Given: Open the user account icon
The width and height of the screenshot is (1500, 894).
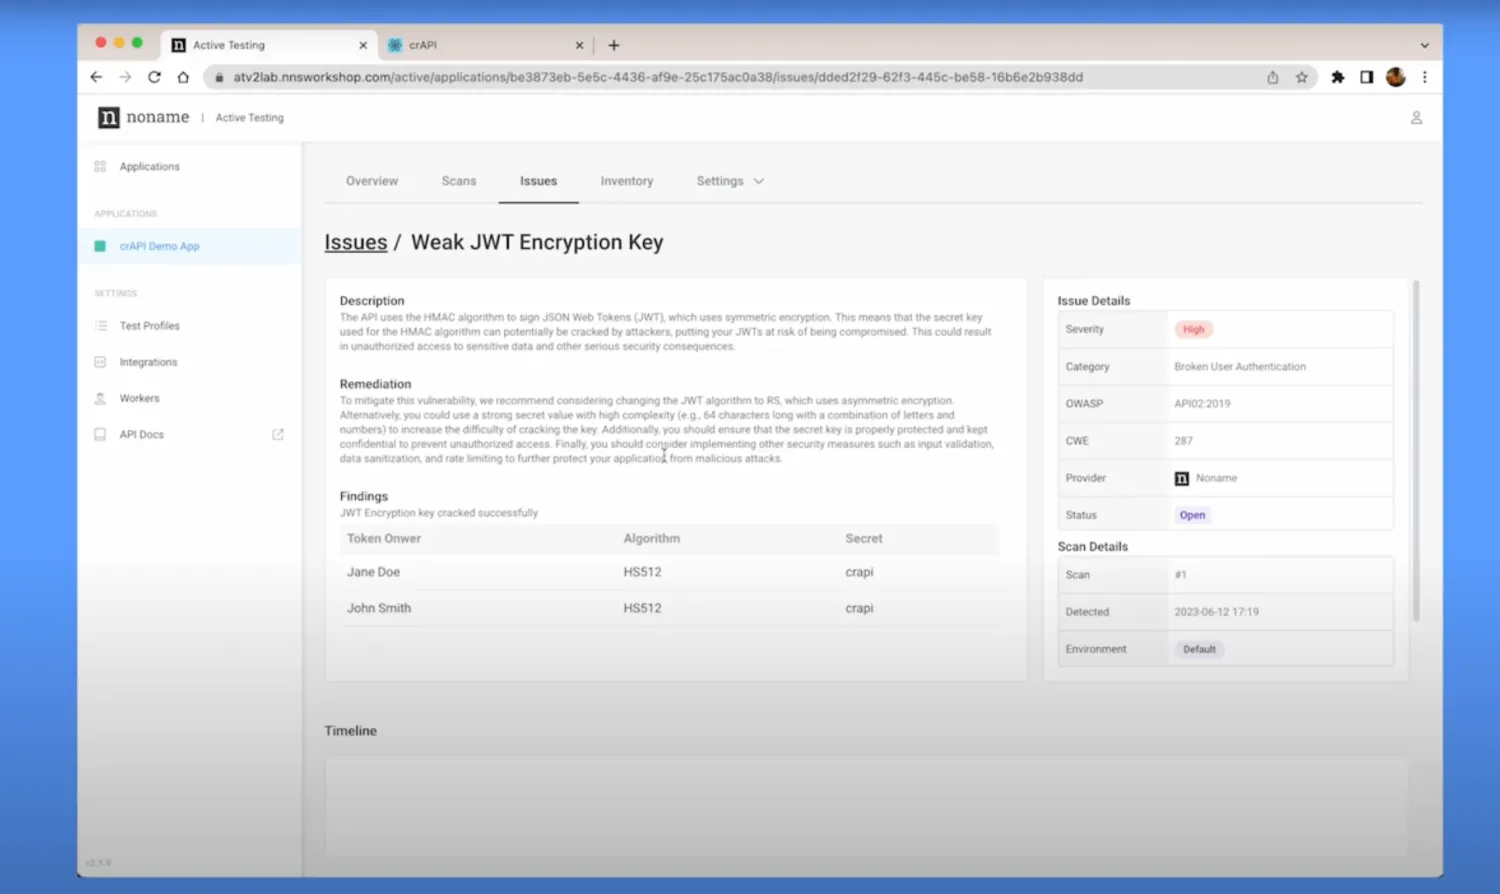Looking at the screenshot, I should (x=1416, y=118).
